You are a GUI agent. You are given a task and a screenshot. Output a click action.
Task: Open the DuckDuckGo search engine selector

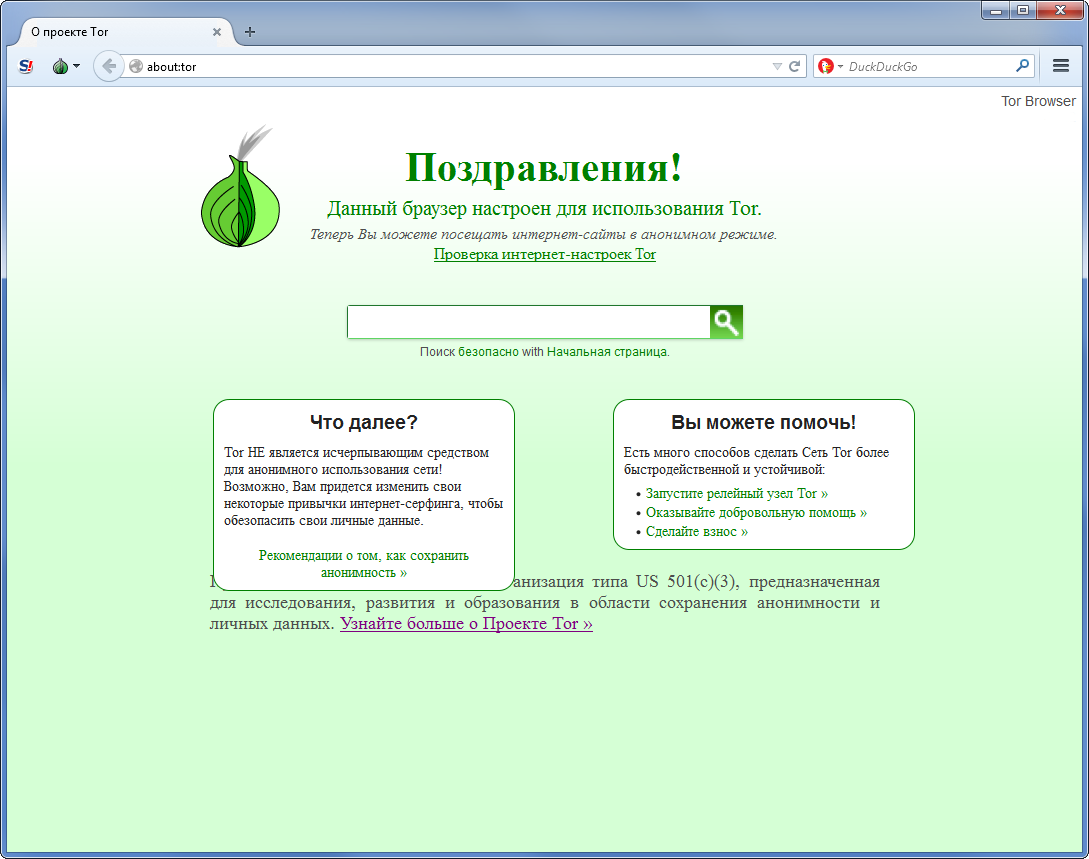[x=830, y=67]
